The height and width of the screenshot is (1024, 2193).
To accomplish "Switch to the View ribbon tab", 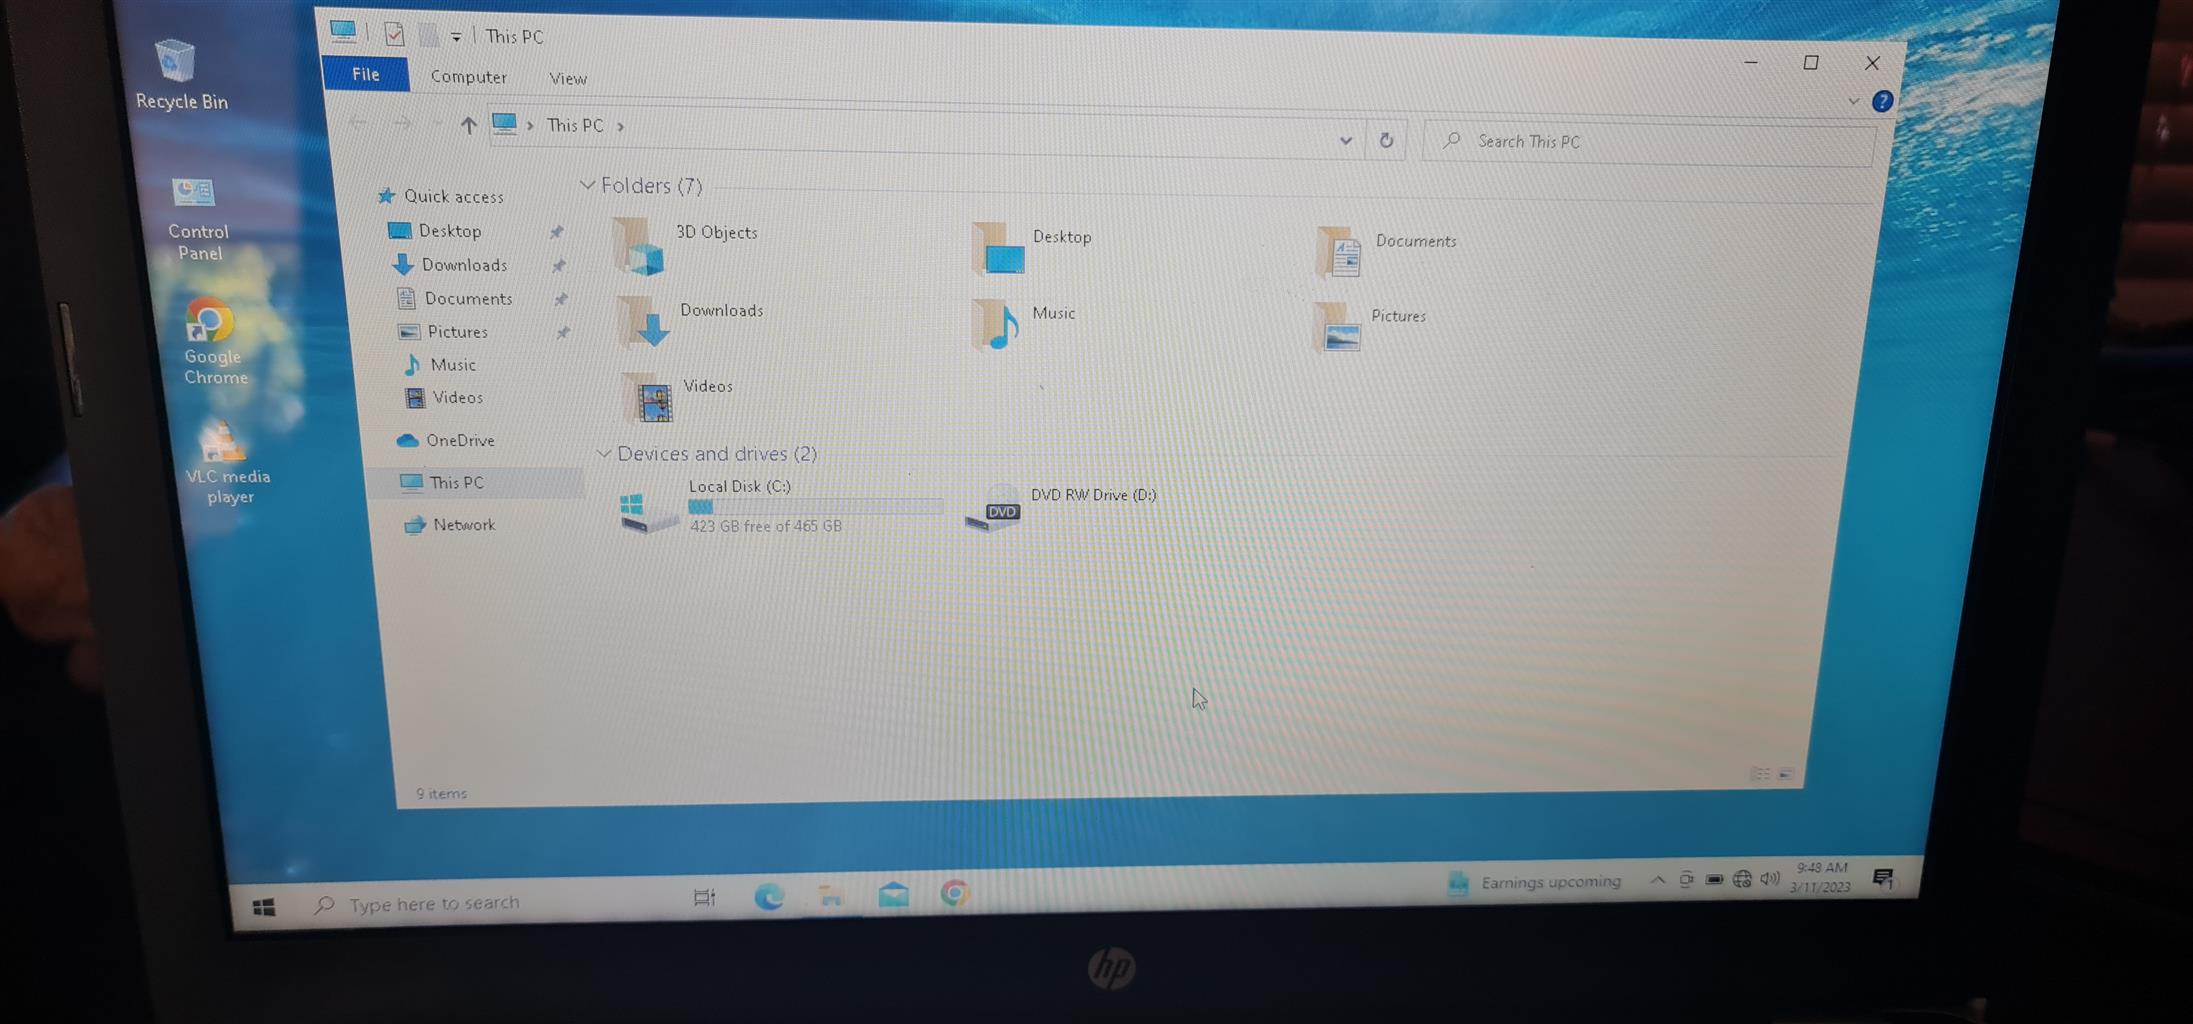I will tap(567, 78).
